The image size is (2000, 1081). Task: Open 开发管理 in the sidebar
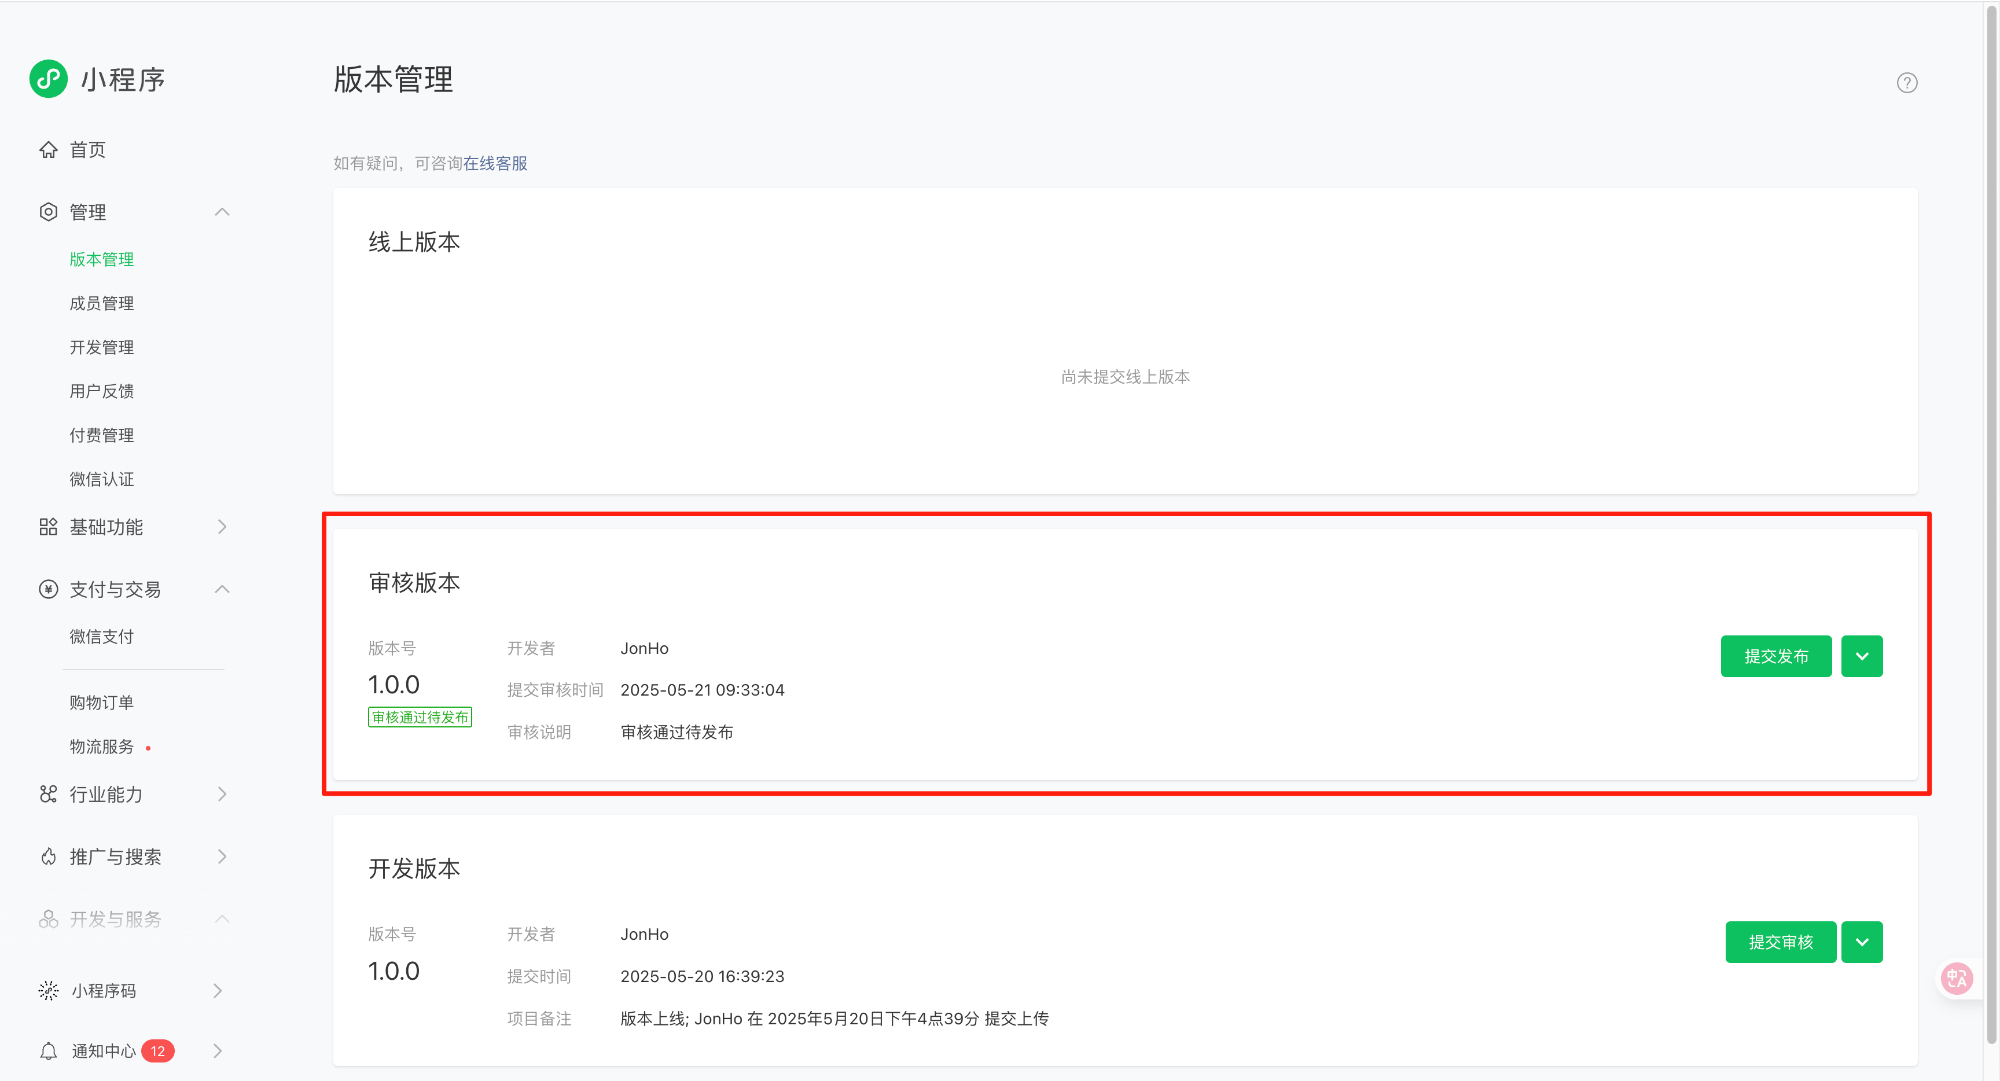point(102,347)
